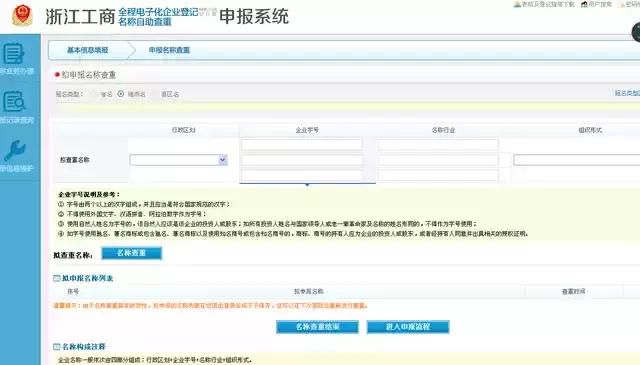Open the document-form icon in the left sidebar
The image size is (640, 365).
pos(13,53)
